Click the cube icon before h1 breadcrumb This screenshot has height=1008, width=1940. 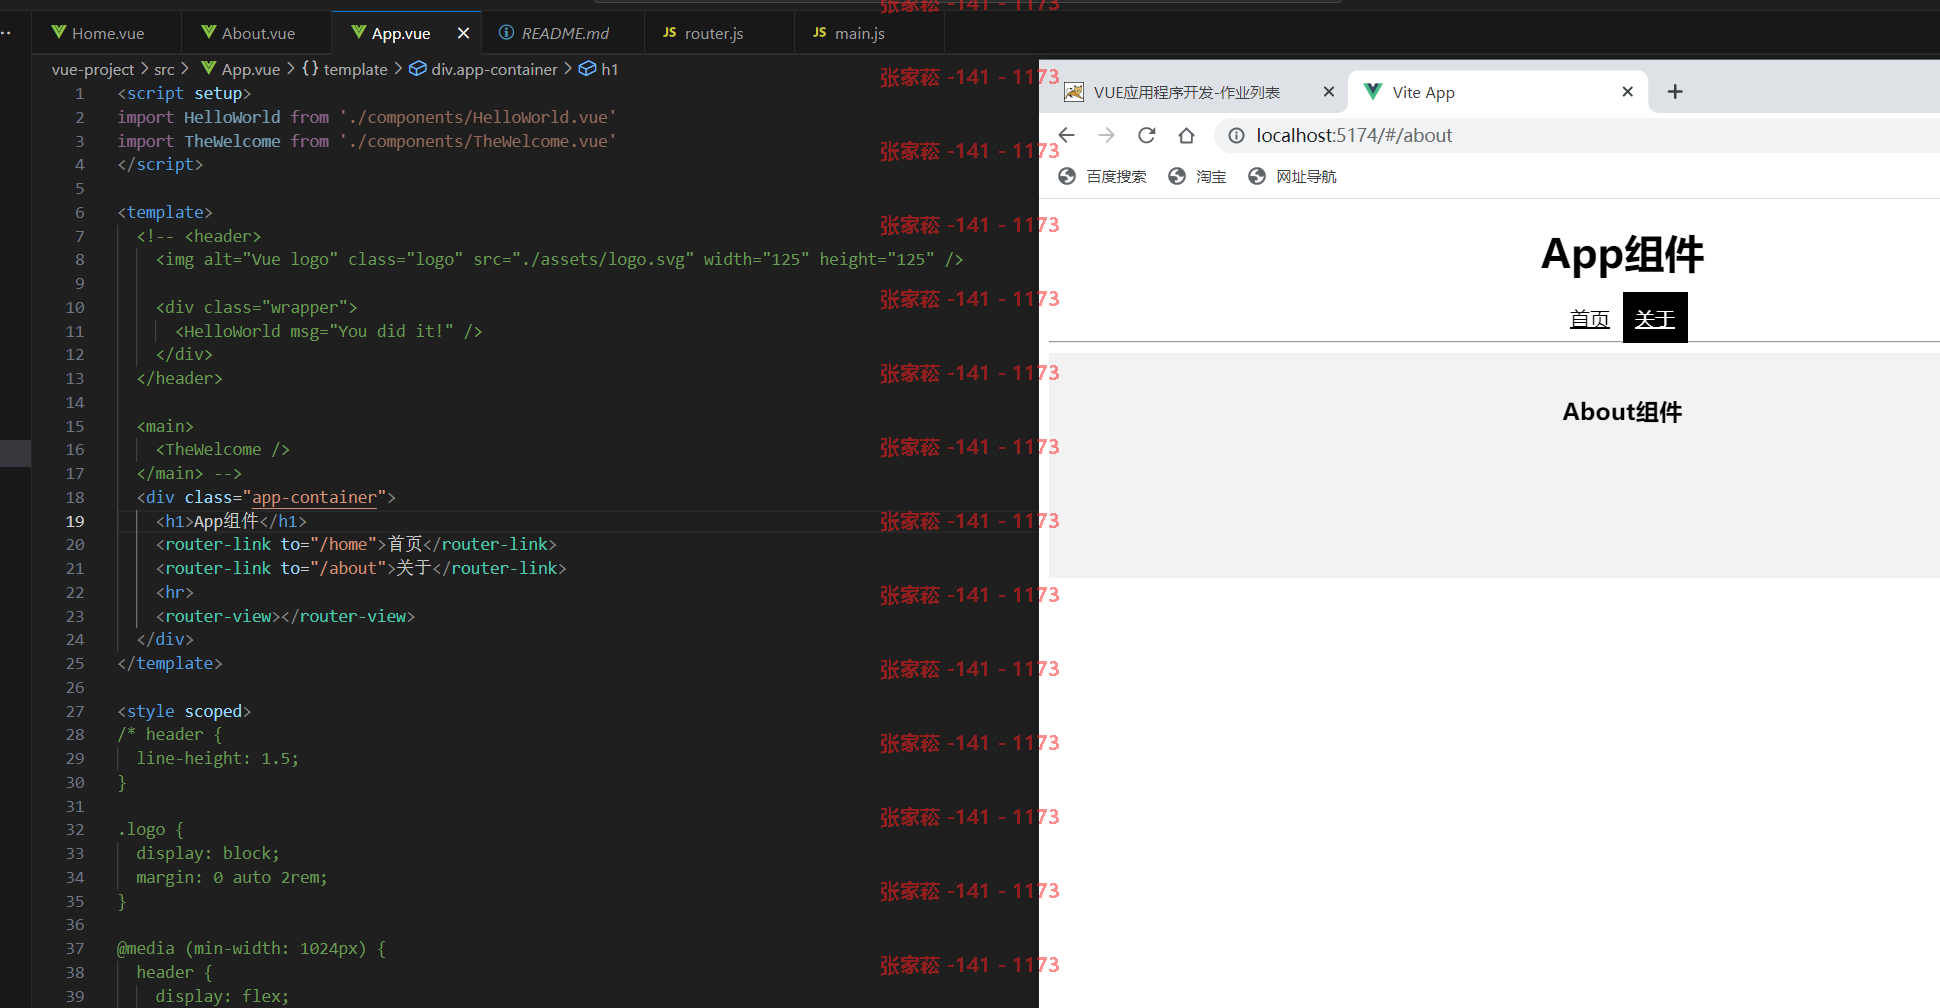(588, 68)
